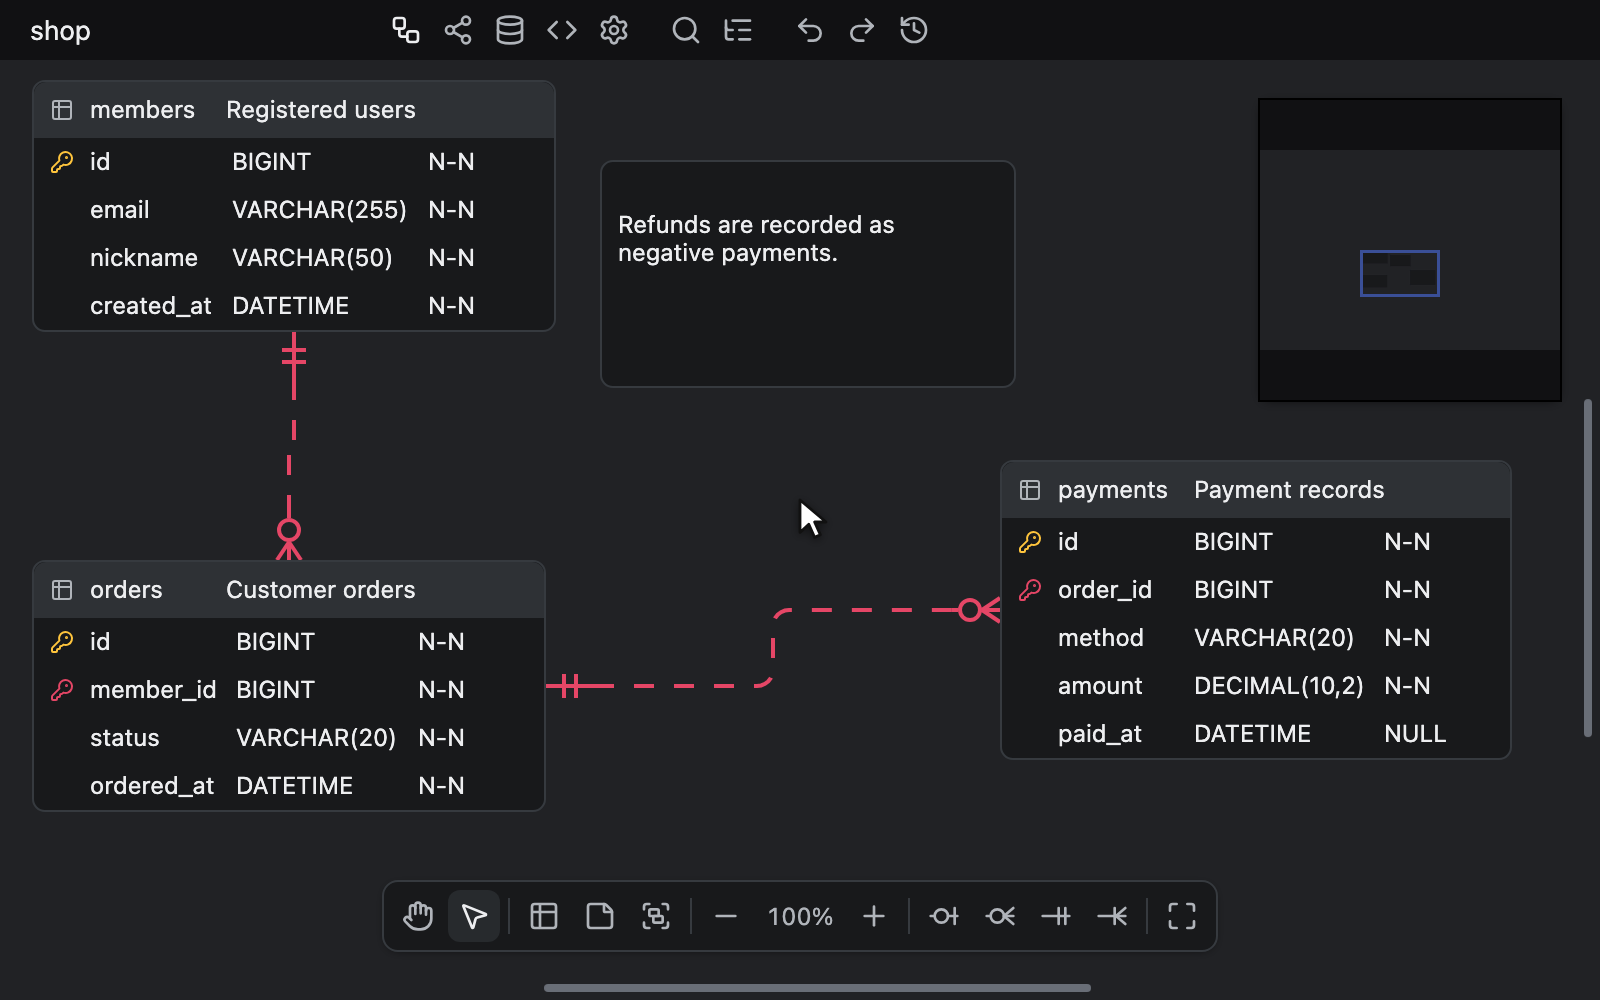Viewport: 1600px width, 1000px height.
Task: Open the version history clock icon
Action: coord(914,30)
